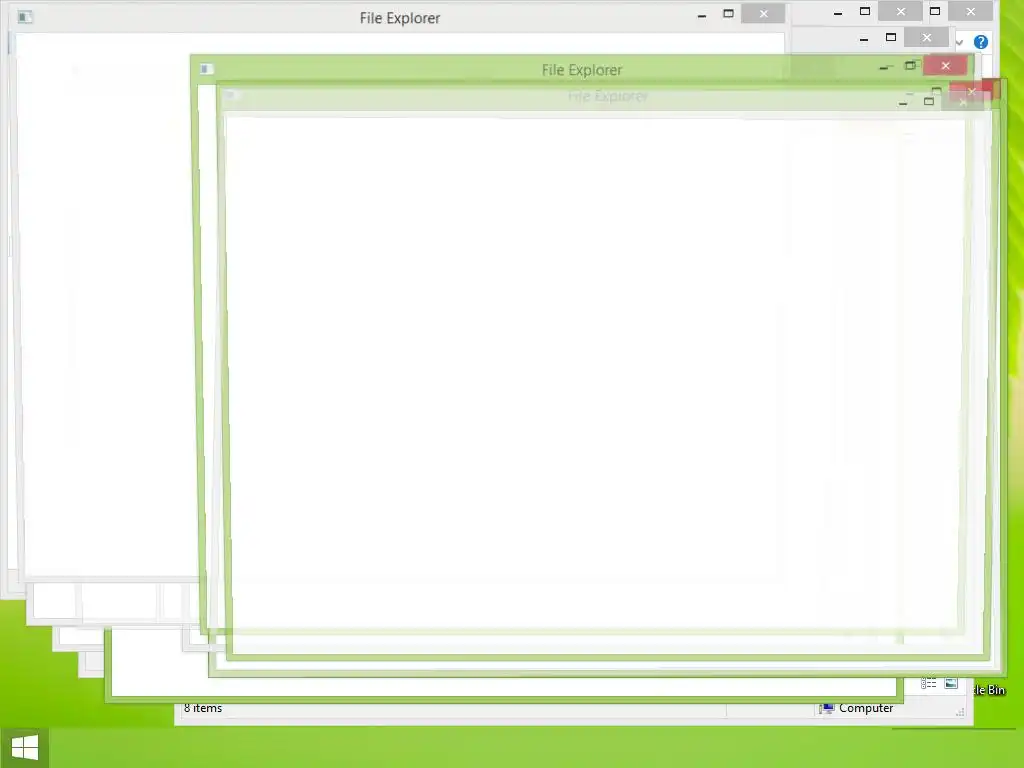1024x768 pixels.
Task: Click the "Computer" label in the status bar
Action: point(865,708)
